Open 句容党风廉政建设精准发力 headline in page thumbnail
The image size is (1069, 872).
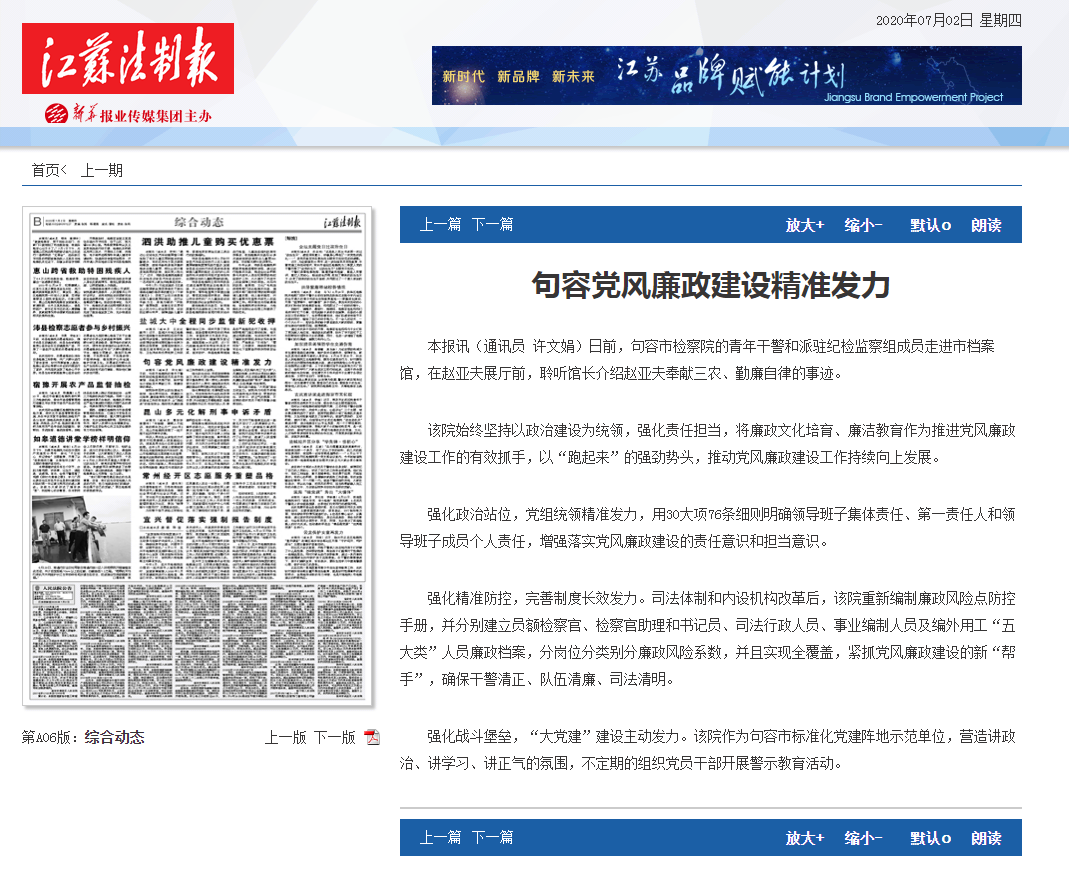pos(208,361)
